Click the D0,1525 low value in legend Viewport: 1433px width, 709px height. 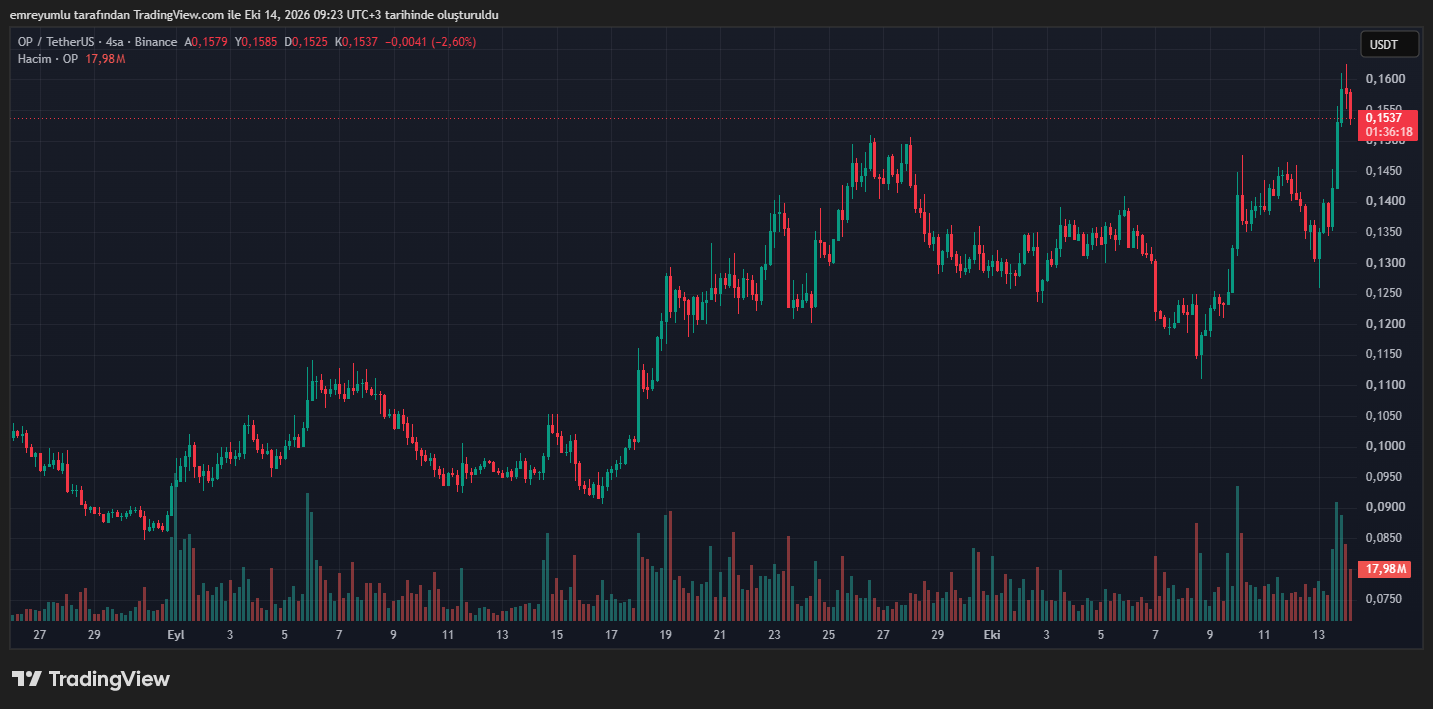point(307,42)
